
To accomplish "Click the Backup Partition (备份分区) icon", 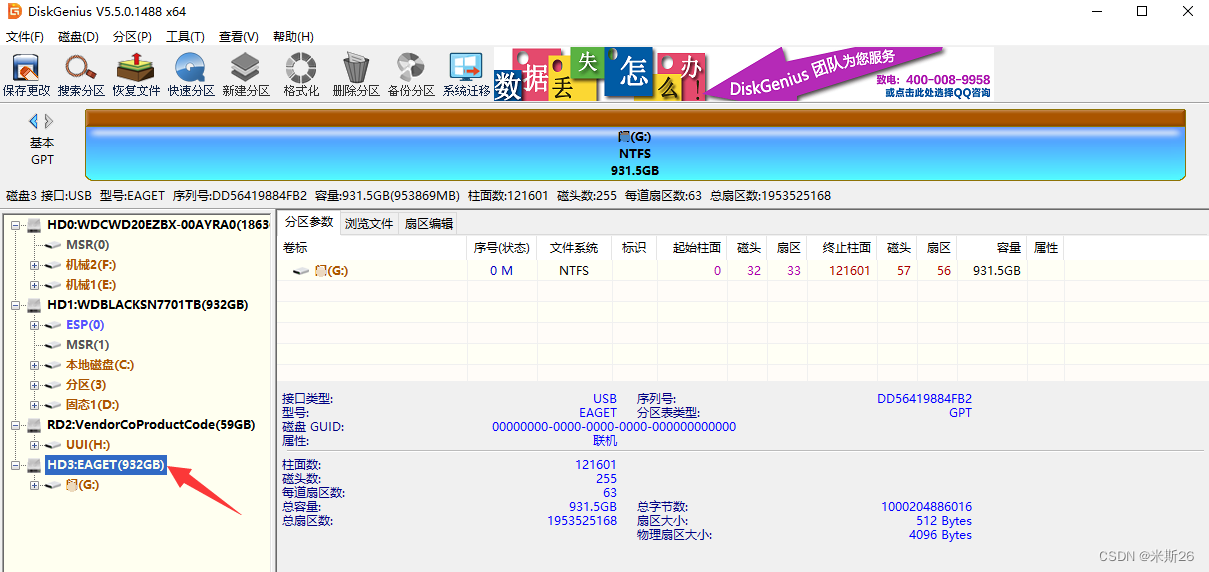I will (x=411, y=75).
